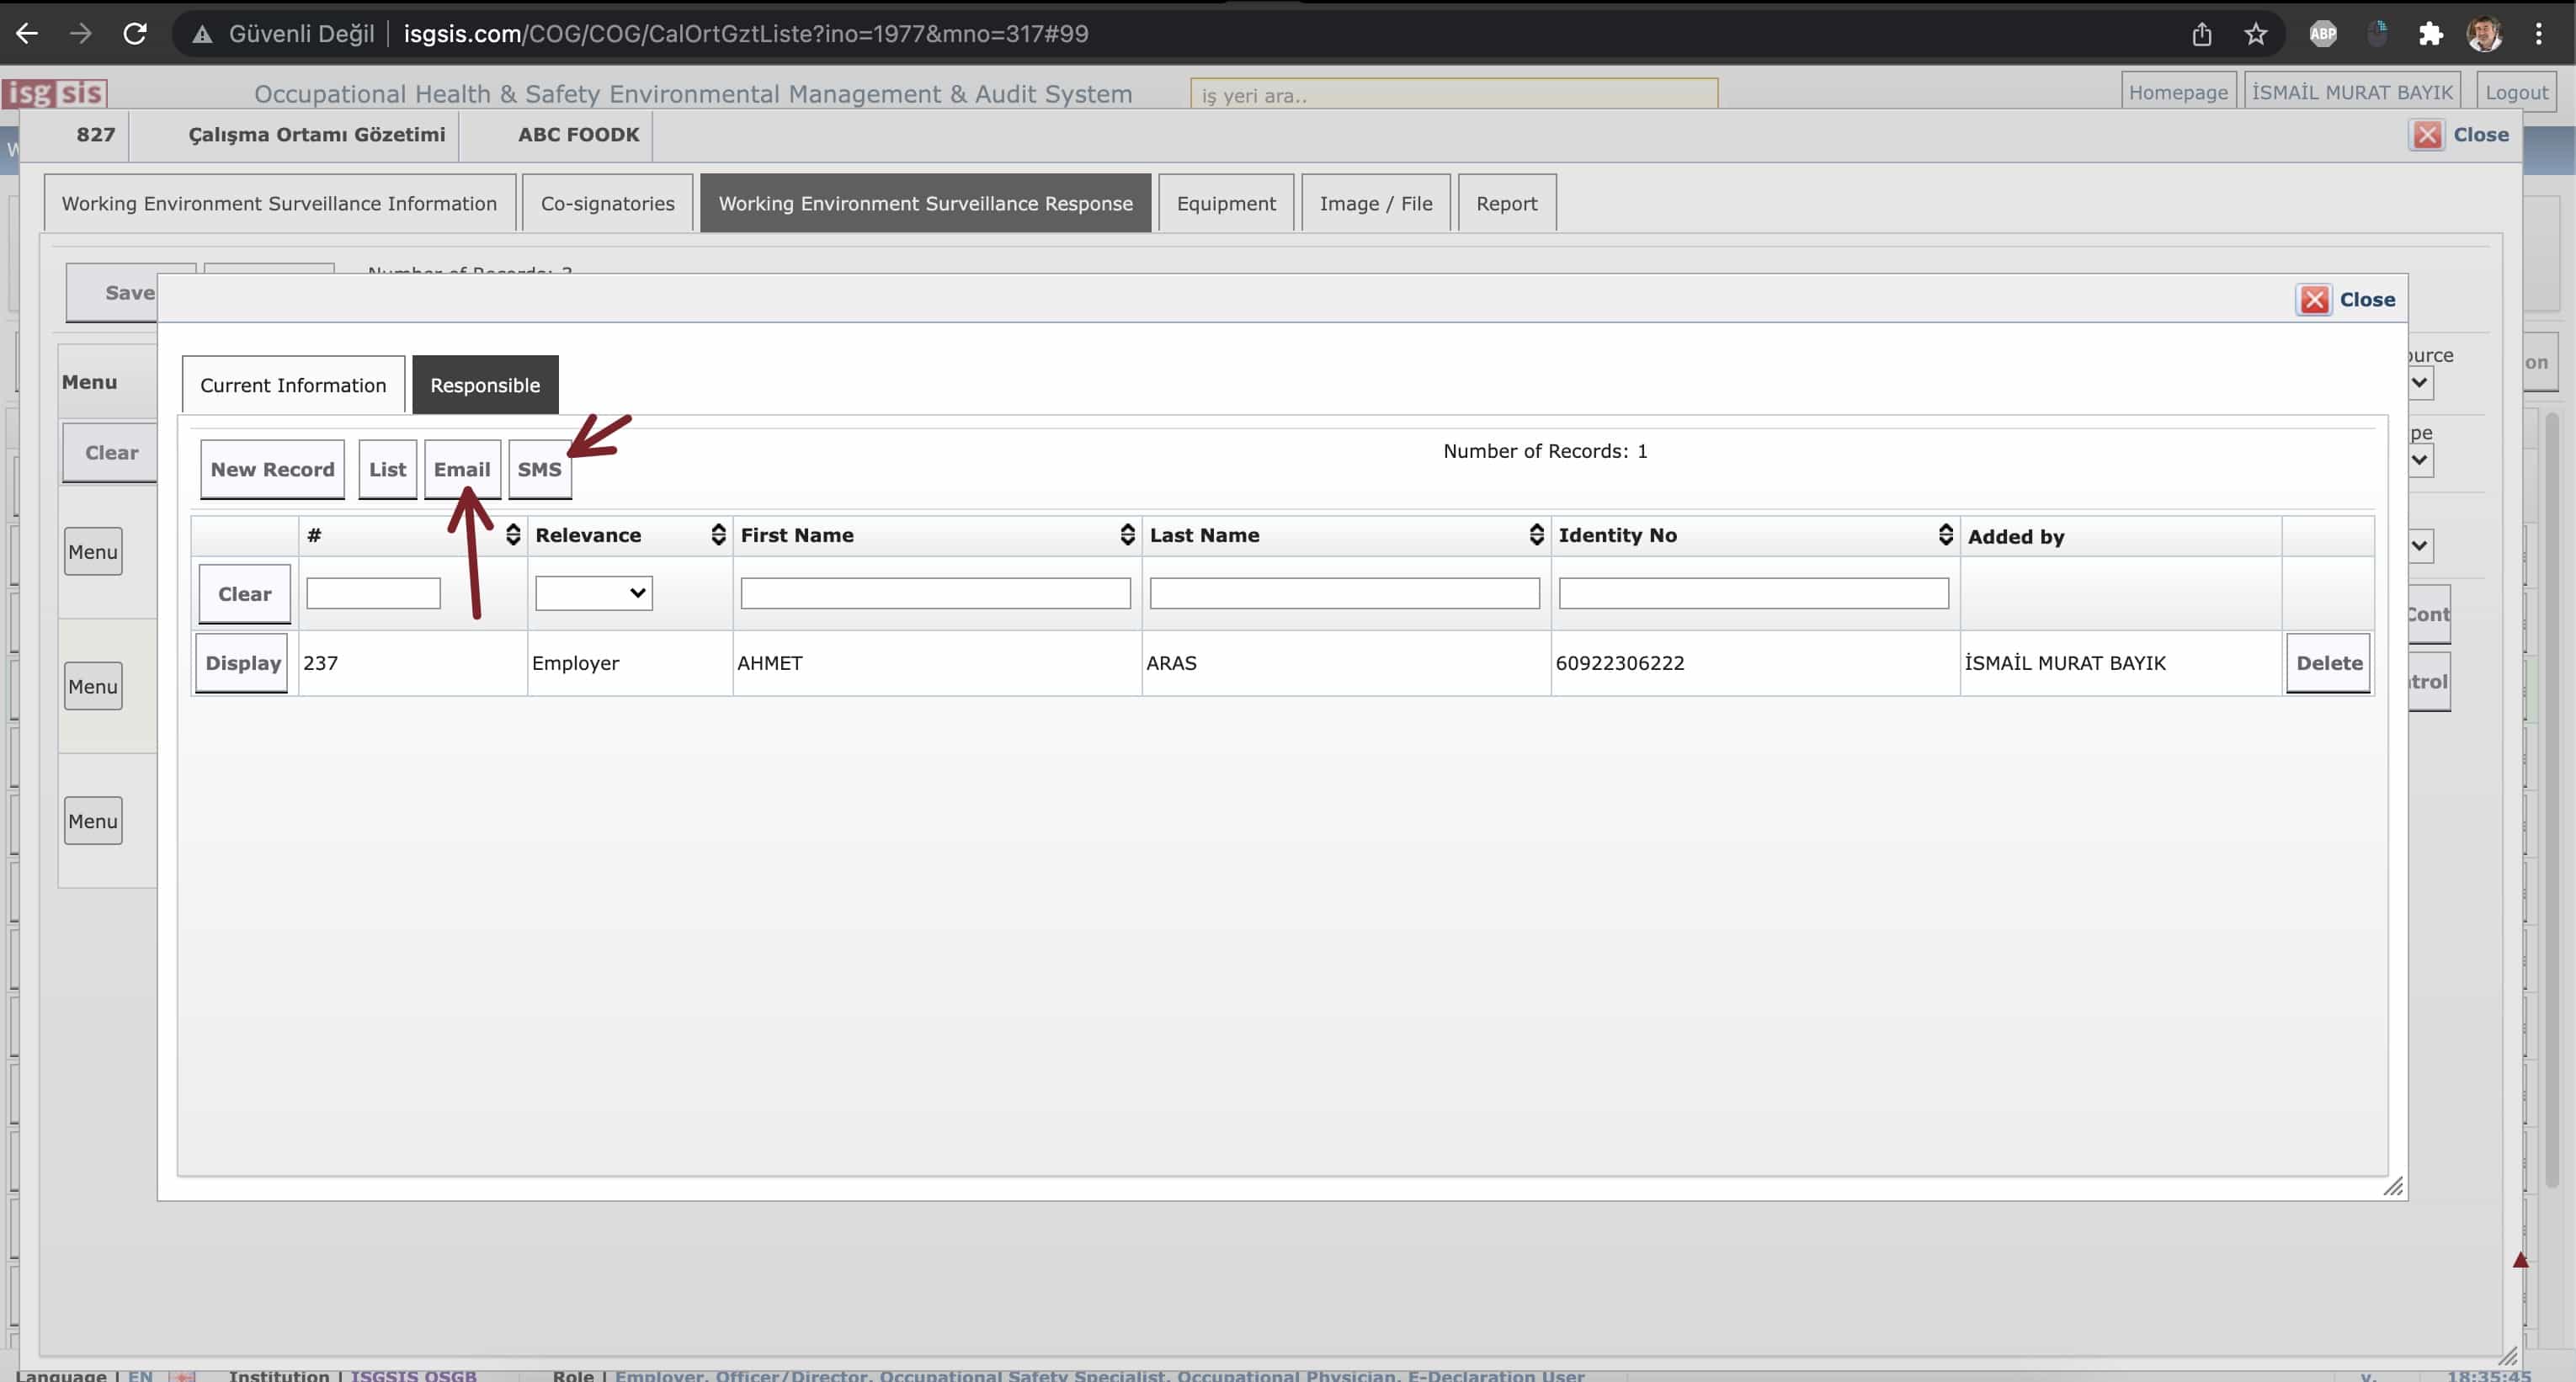Sort by First Name column arrows
The width and height of the screenshot is (2576, 1382).
click(x=1127, y=535)
